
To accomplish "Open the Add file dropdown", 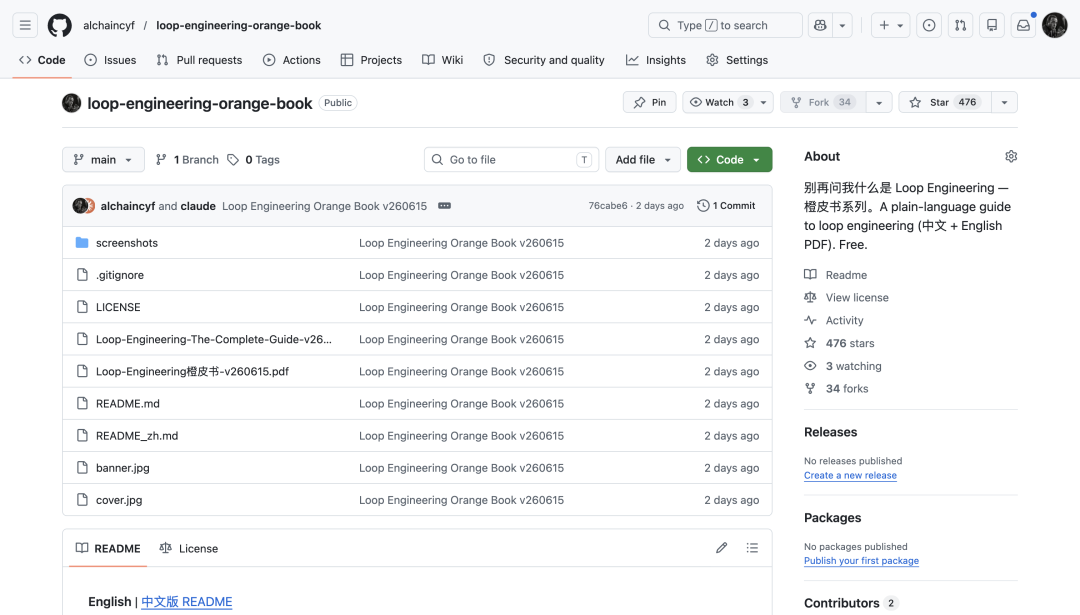I will (x=643, y=159).
